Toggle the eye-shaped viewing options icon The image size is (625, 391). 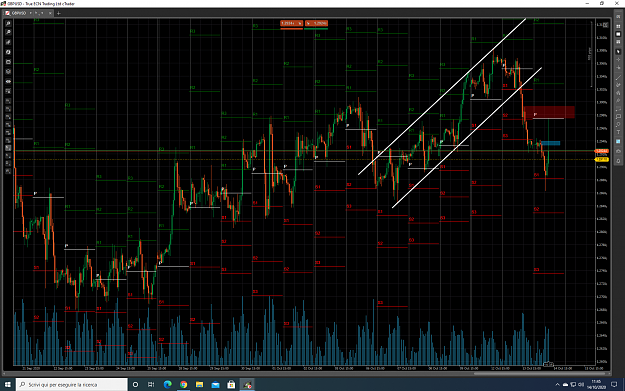point(8,81)
